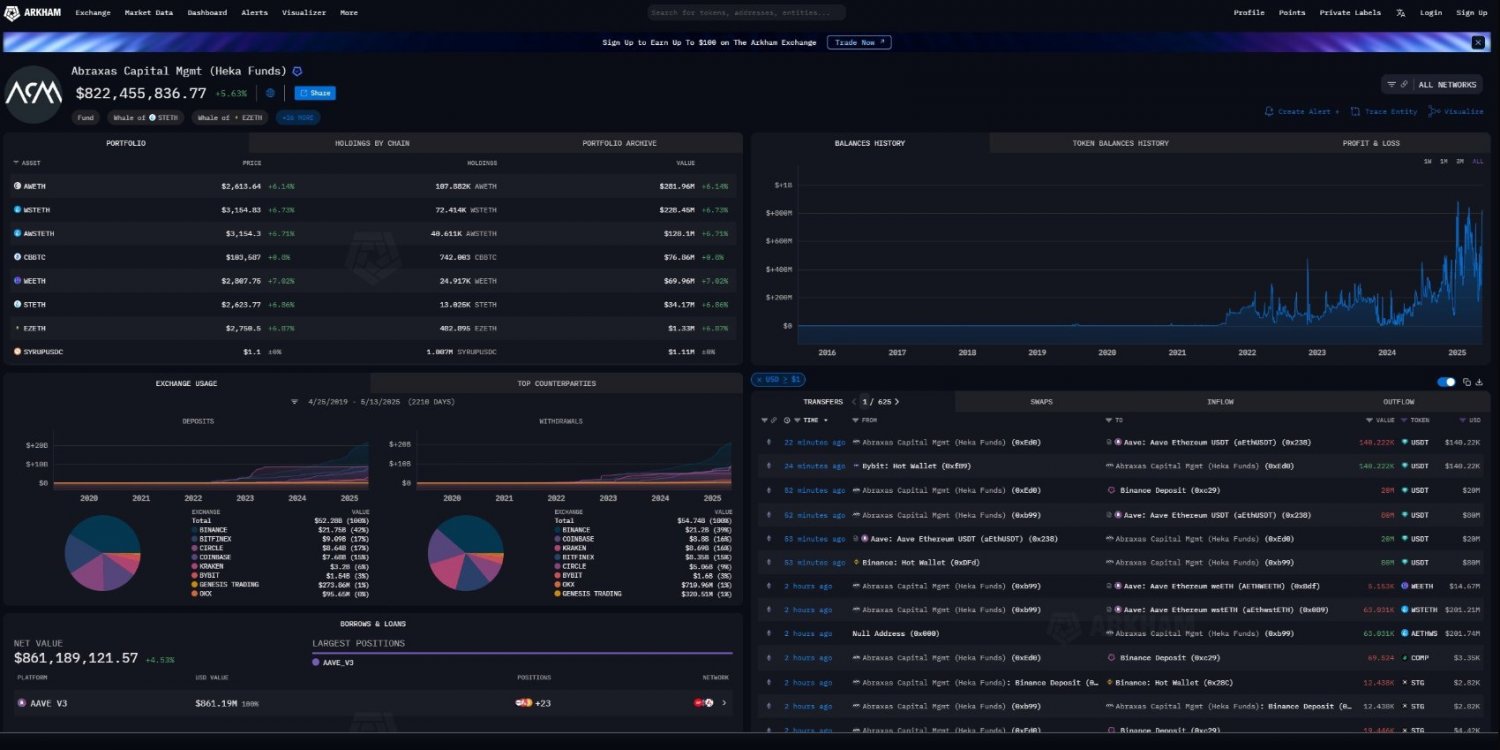The image size is (1500, 750).
Task: Click Trade Now in the promo banner
Action: (858, 42)
